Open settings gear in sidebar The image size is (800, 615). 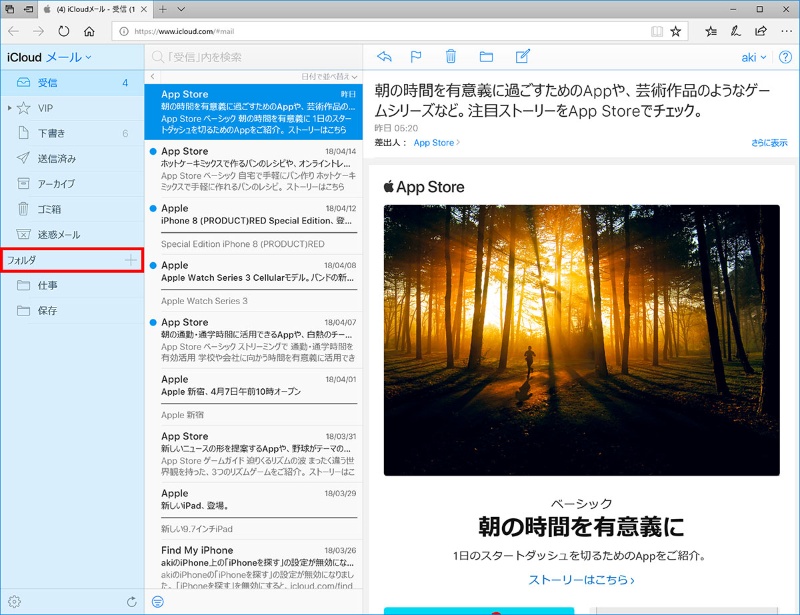14,601
